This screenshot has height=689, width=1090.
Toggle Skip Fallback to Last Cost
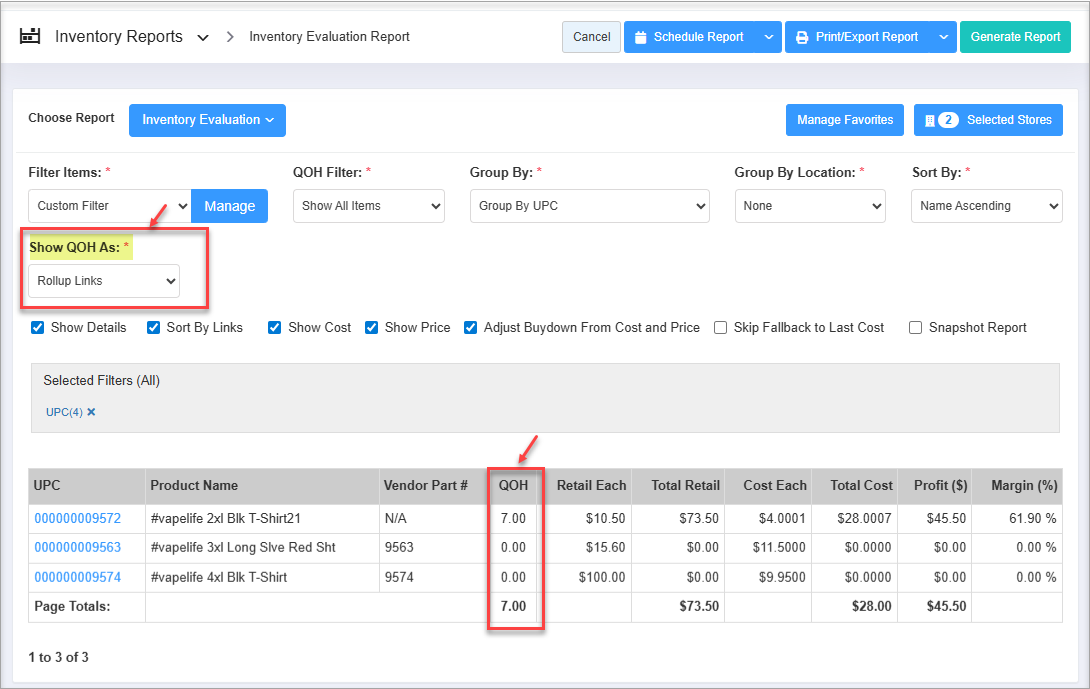click(721, 327)
